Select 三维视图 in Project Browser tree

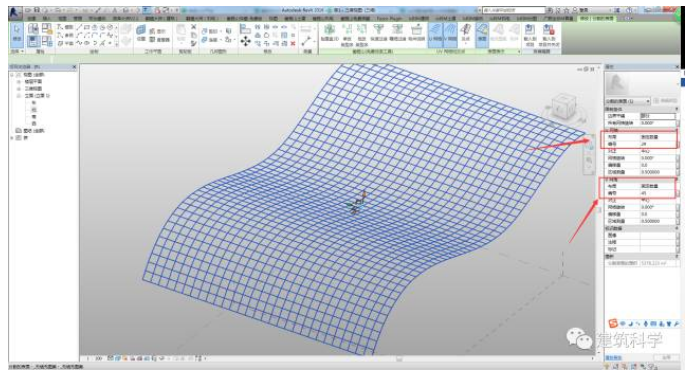pyautogui.click(x=33, y=89)
